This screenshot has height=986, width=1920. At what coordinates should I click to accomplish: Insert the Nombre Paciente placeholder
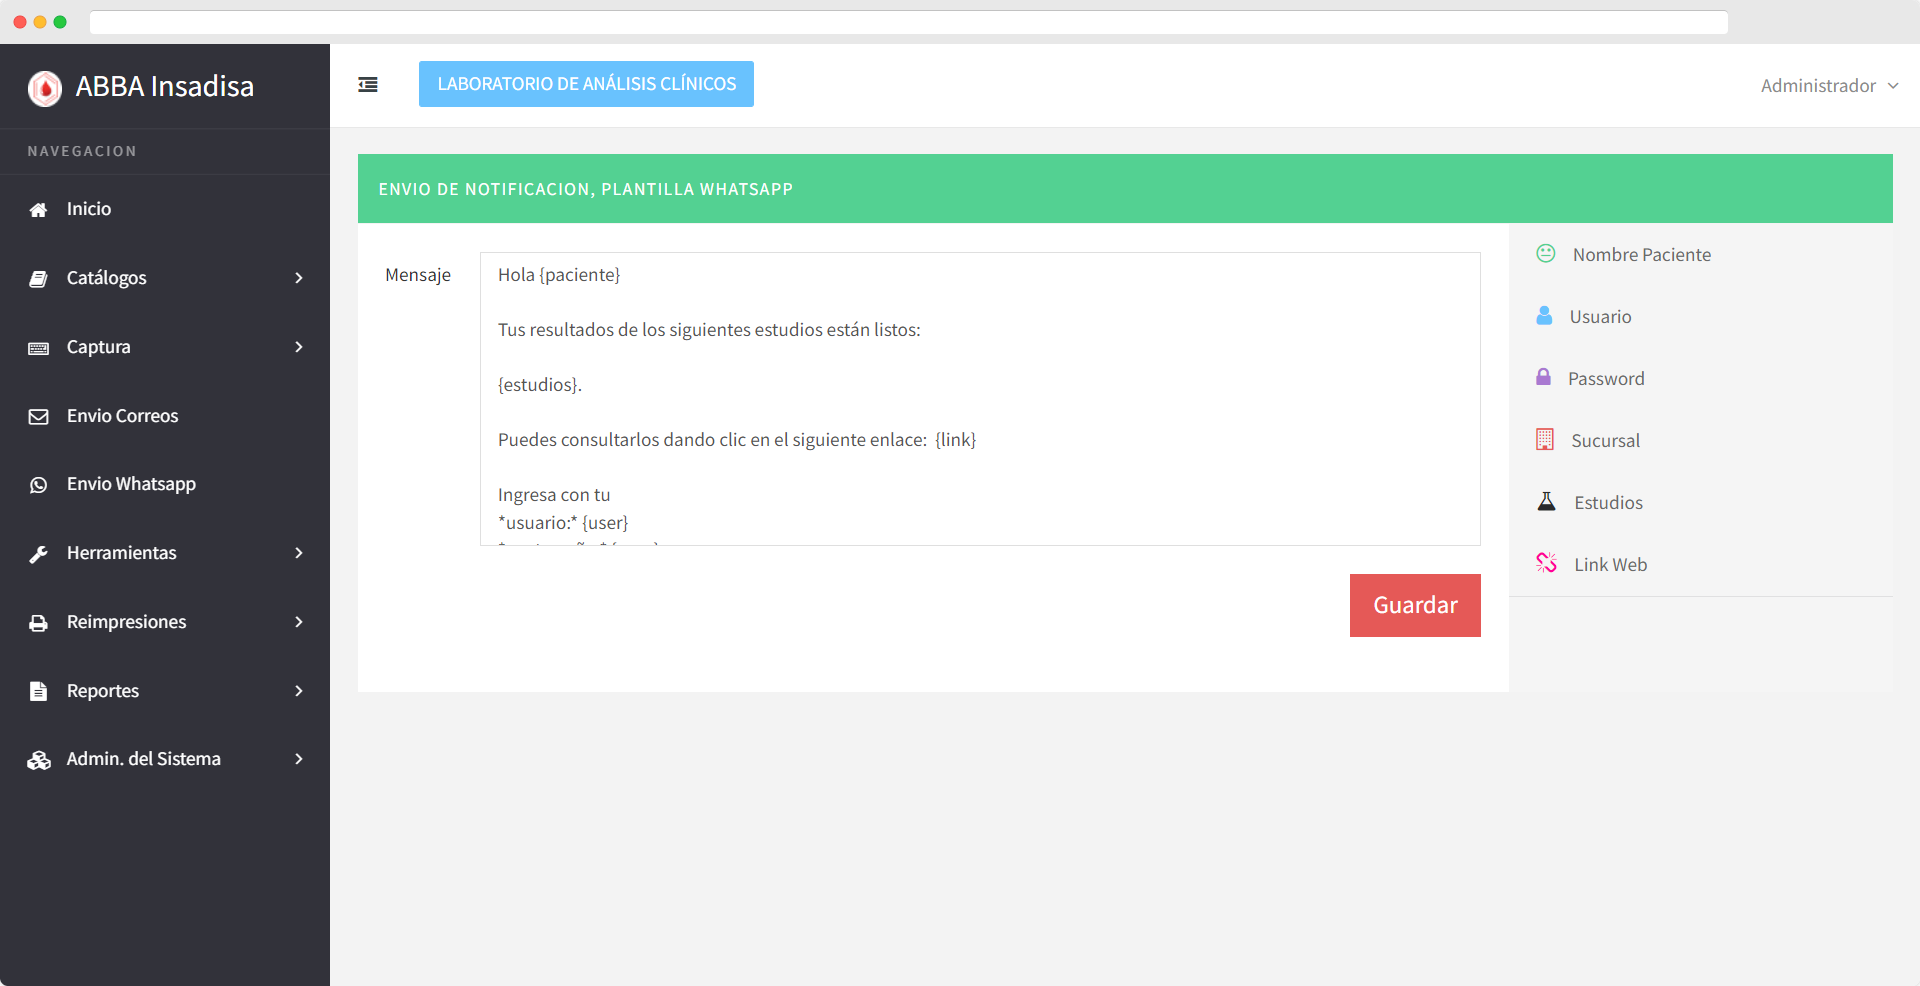[1641, 255]
